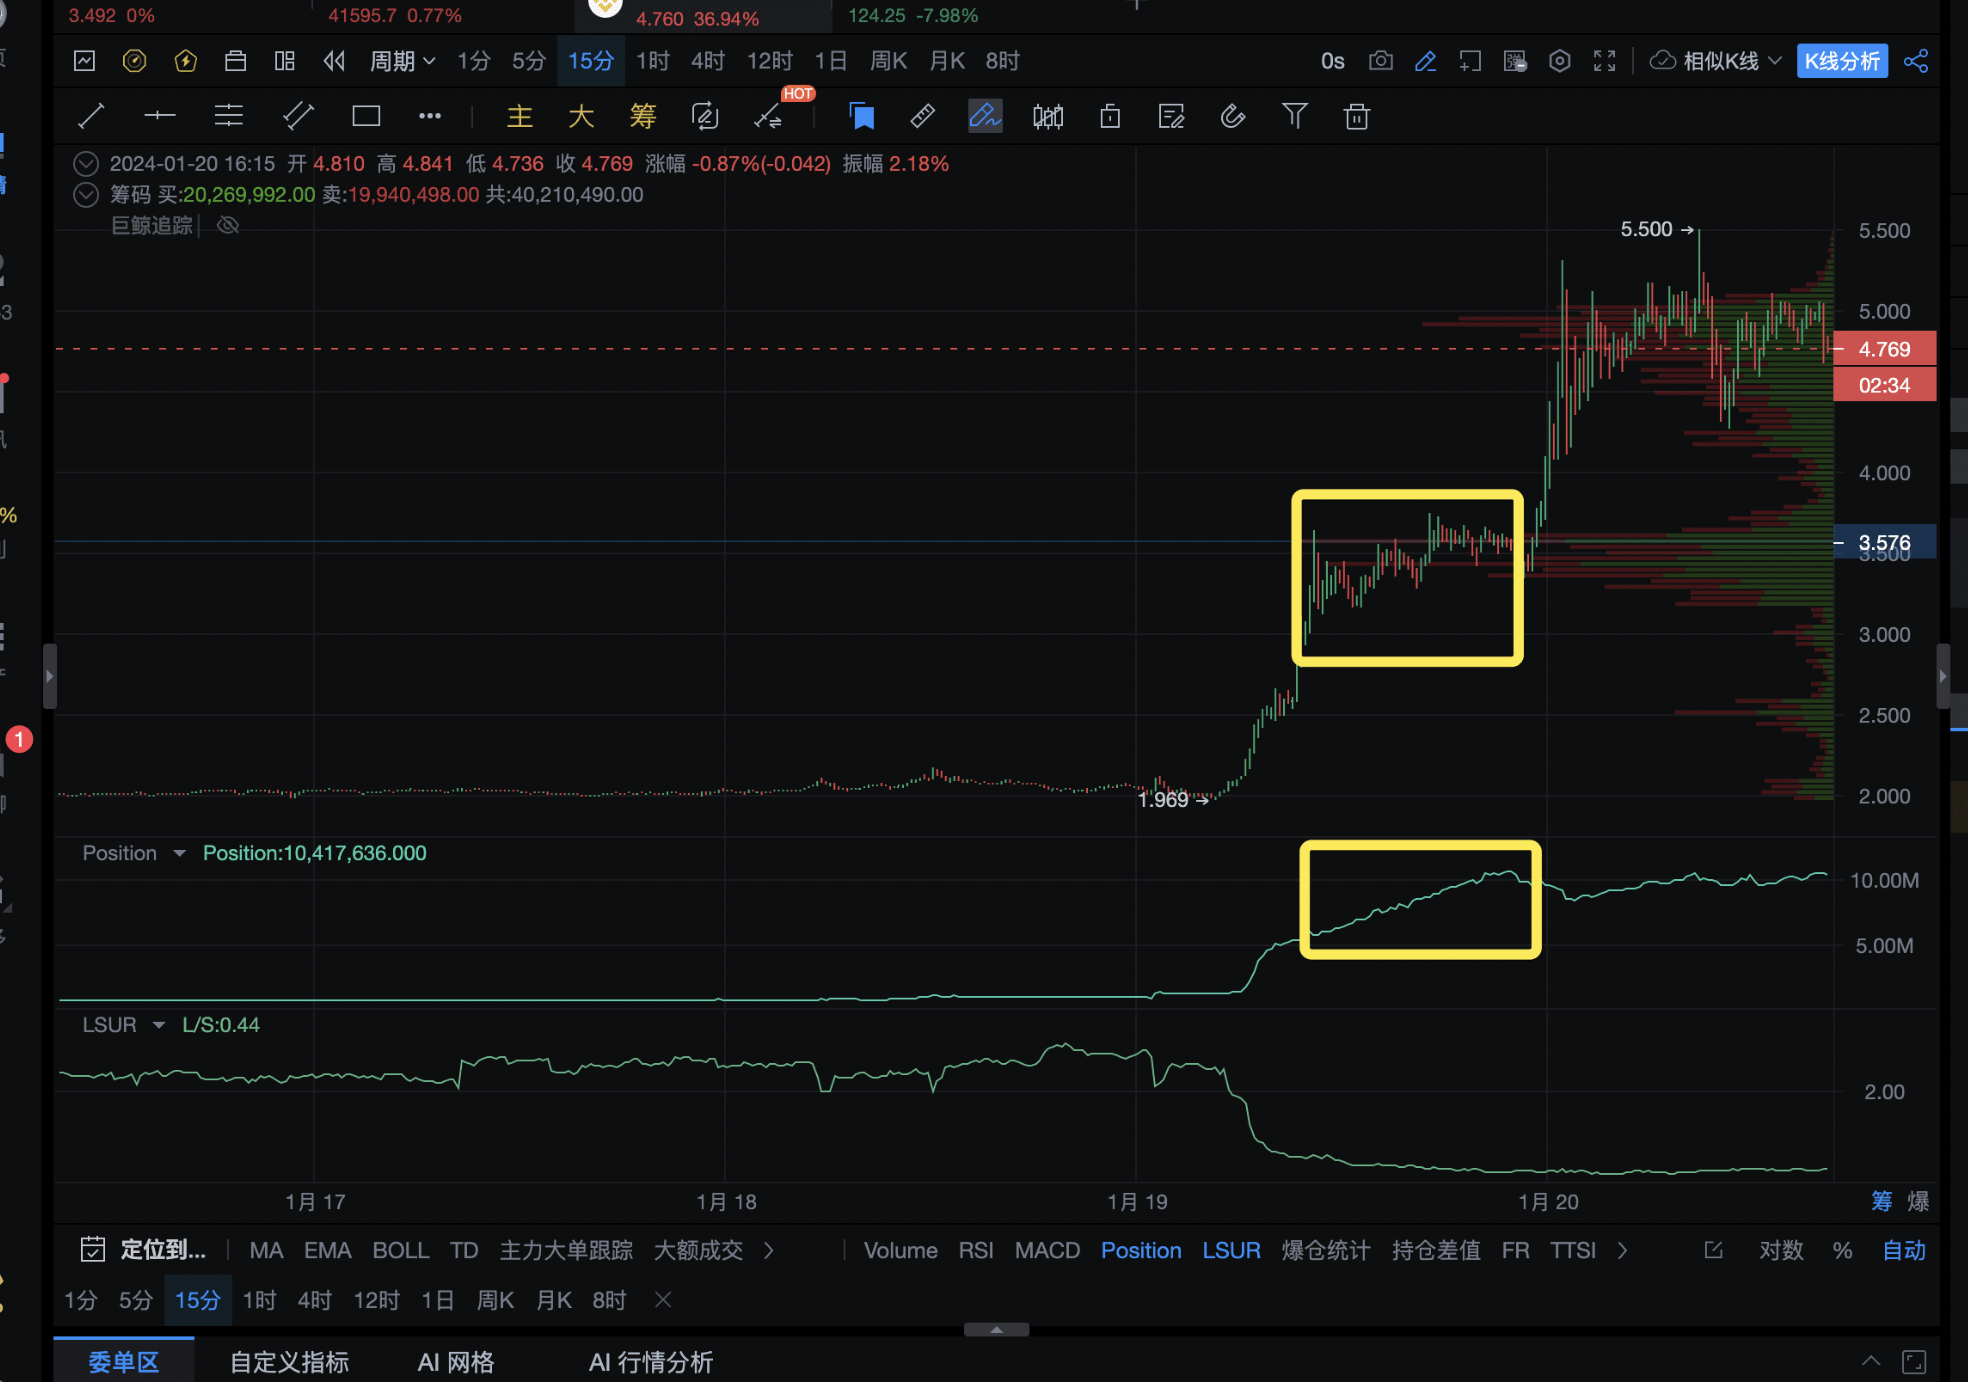The image size is (1968, 1382).
Task: Open the calendar icon in top toolbar
Action: (236, 61)
